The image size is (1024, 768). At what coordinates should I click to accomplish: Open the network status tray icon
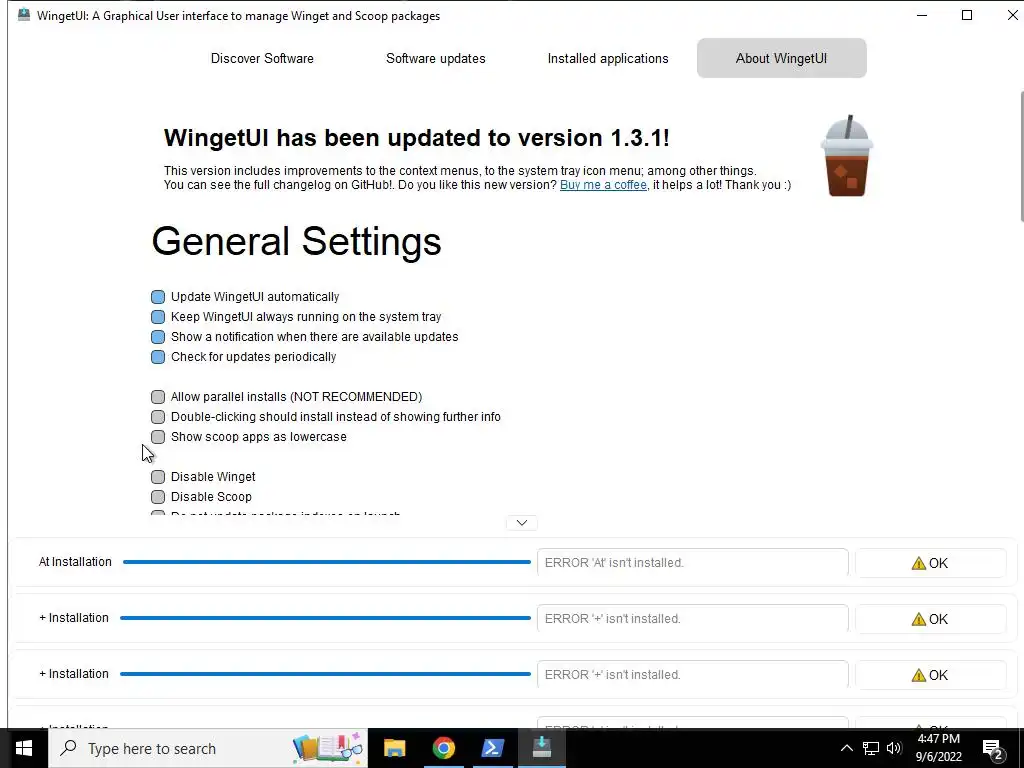(x=871, y=748)
